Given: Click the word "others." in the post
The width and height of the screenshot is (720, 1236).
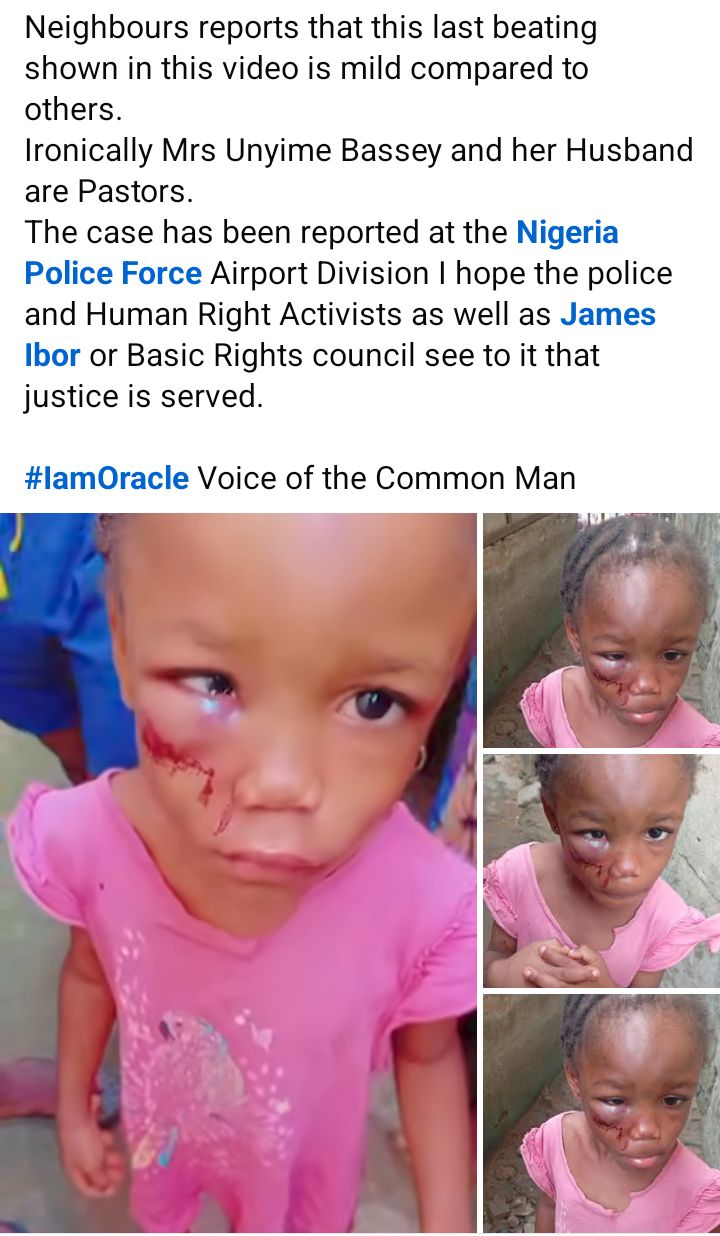Looking at the screenshot, I should [x=70, y=109].
